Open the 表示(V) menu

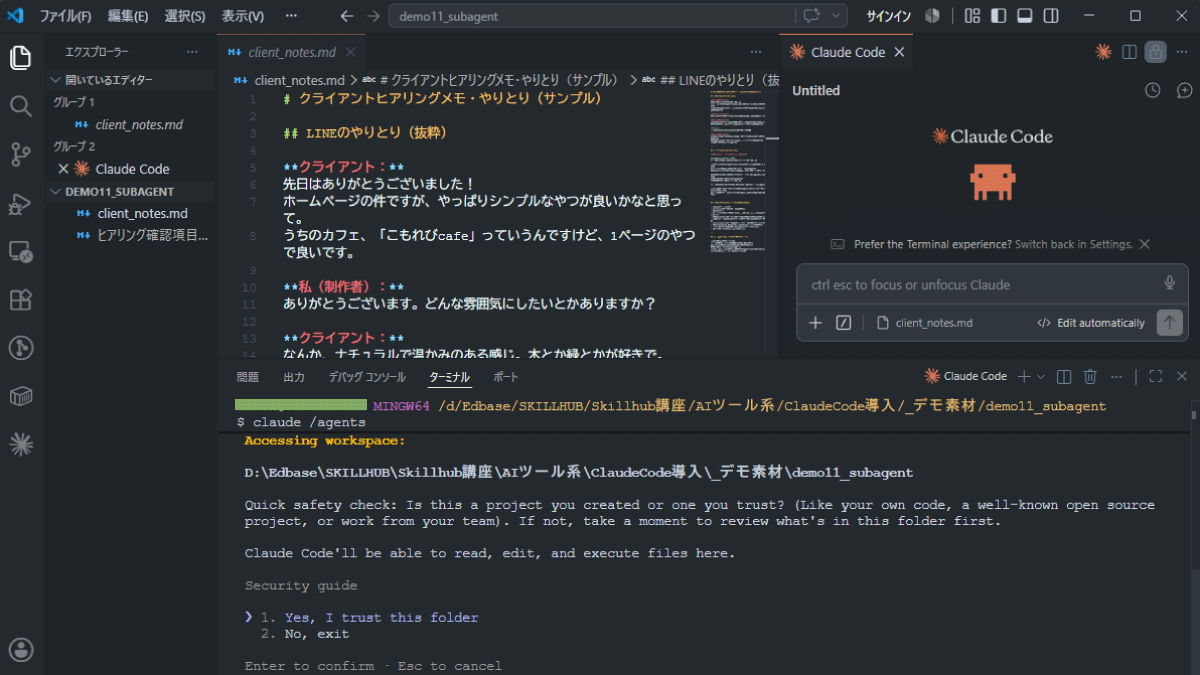tap(243, 16)
